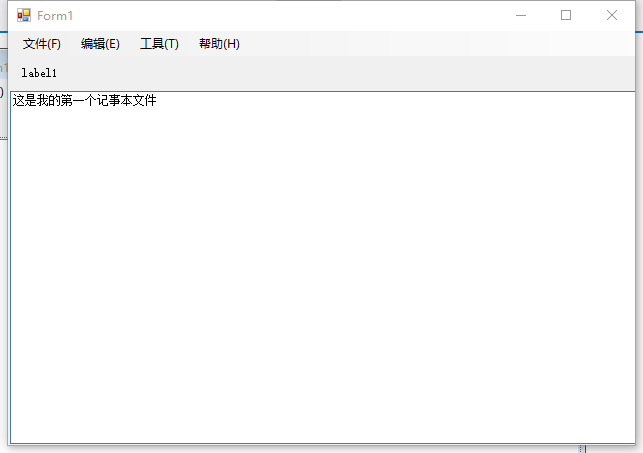The image size is (643, 453).
Task: Close the Form1 window
Action: click(612, 16)
